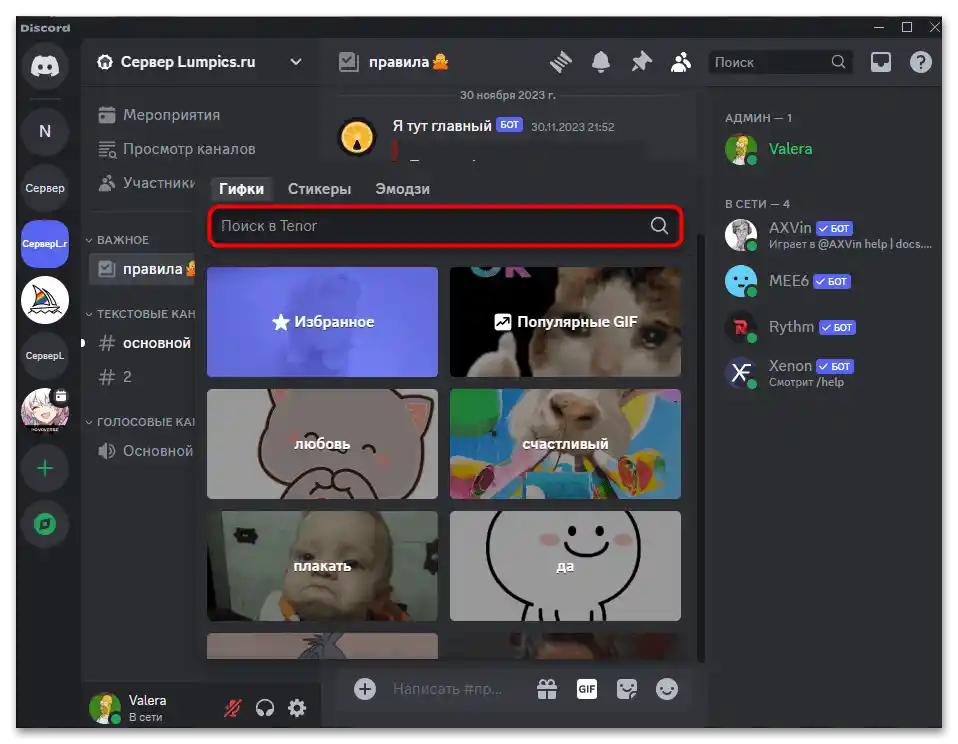Open the счастливый GIF category
The image size is (958, 744).
pyautogui.click(x=565, y=444)
